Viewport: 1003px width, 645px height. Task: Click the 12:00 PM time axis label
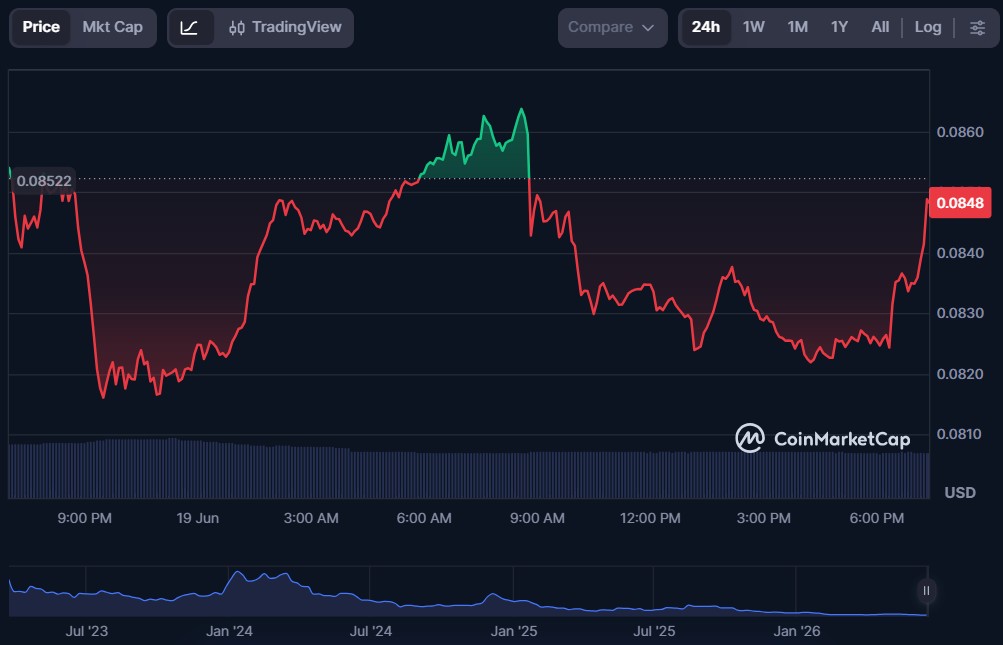[x=650, y=518]
